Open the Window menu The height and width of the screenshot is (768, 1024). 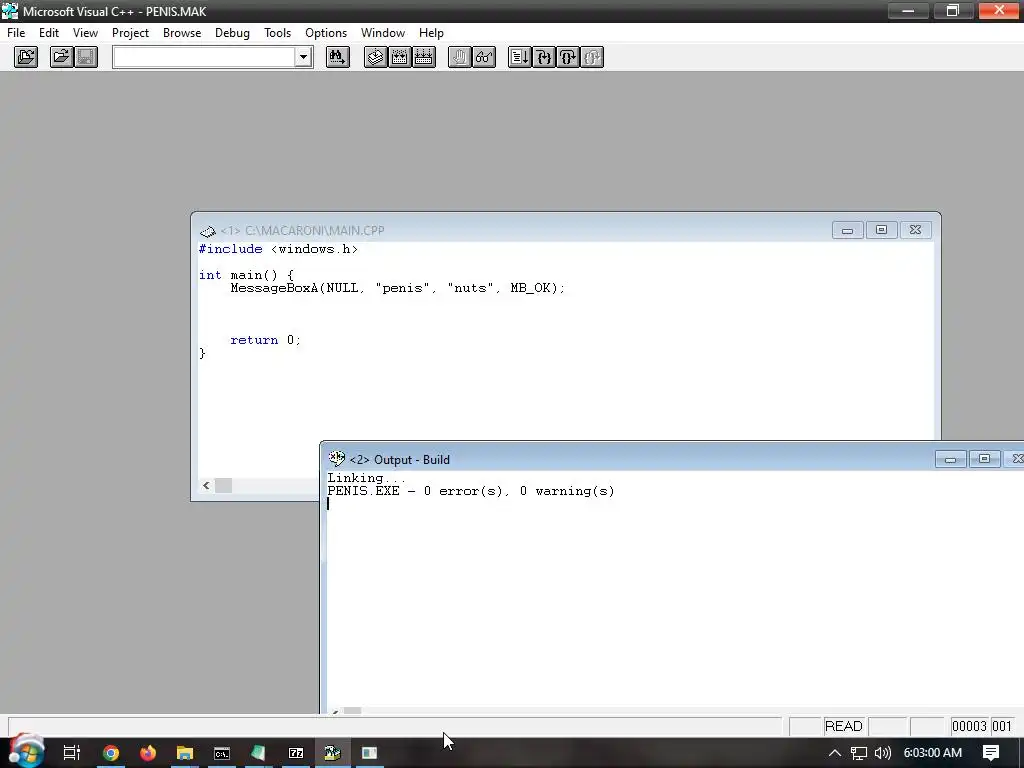point(383,33)
